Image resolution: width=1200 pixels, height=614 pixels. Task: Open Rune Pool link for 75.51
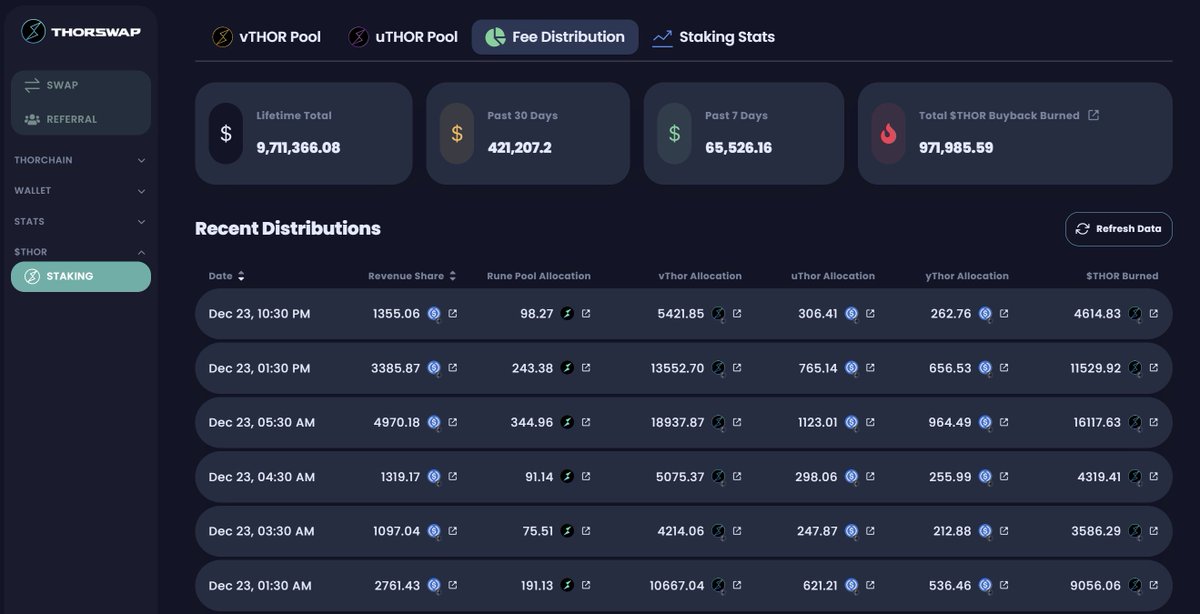[x=586, y=531]
